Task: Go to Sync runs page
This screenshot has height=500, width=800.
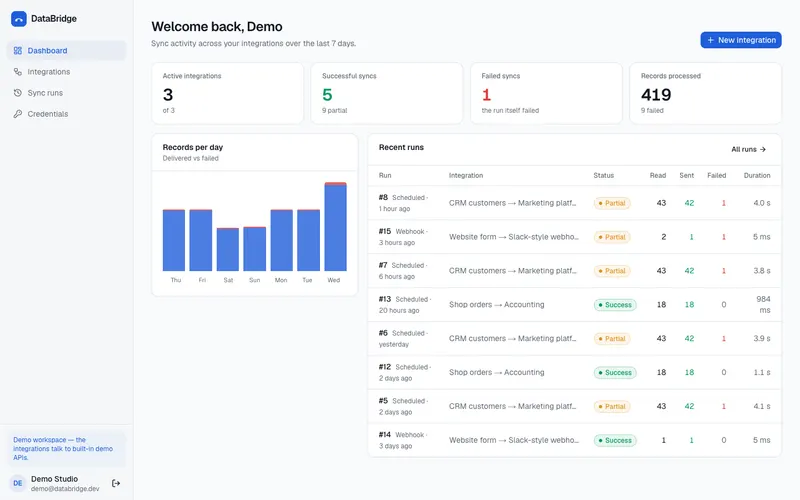Action: pos(66,93)
